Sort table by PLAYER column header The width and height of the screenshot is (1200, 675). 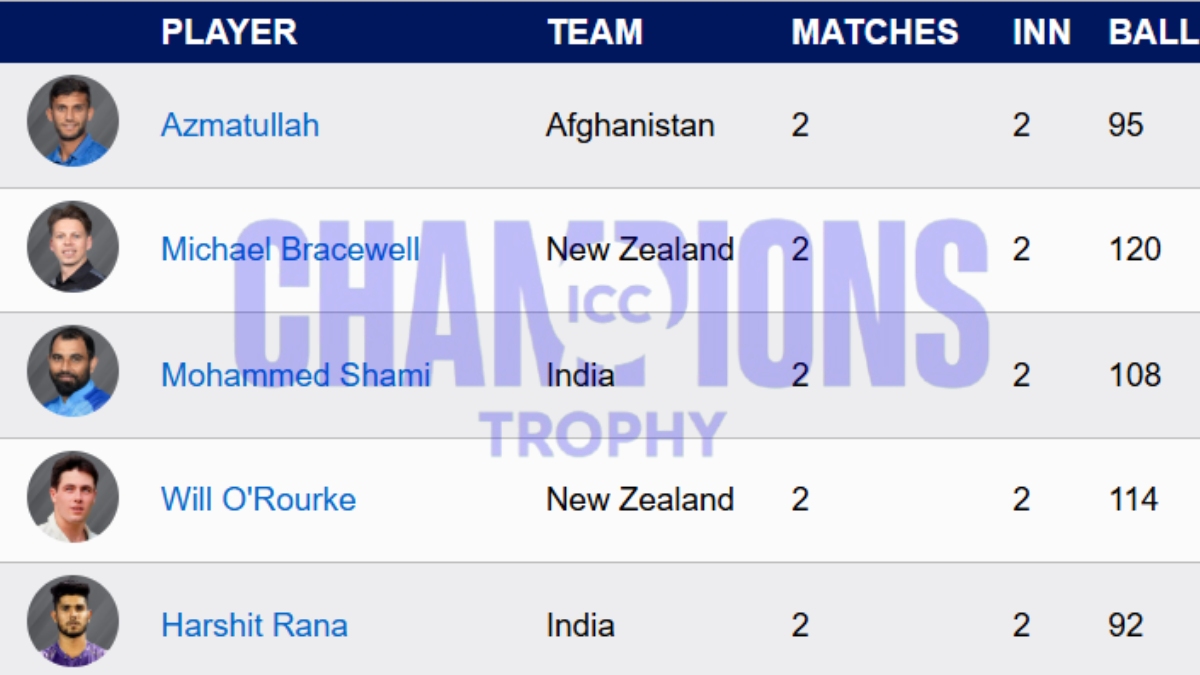[x=229, y=32]
